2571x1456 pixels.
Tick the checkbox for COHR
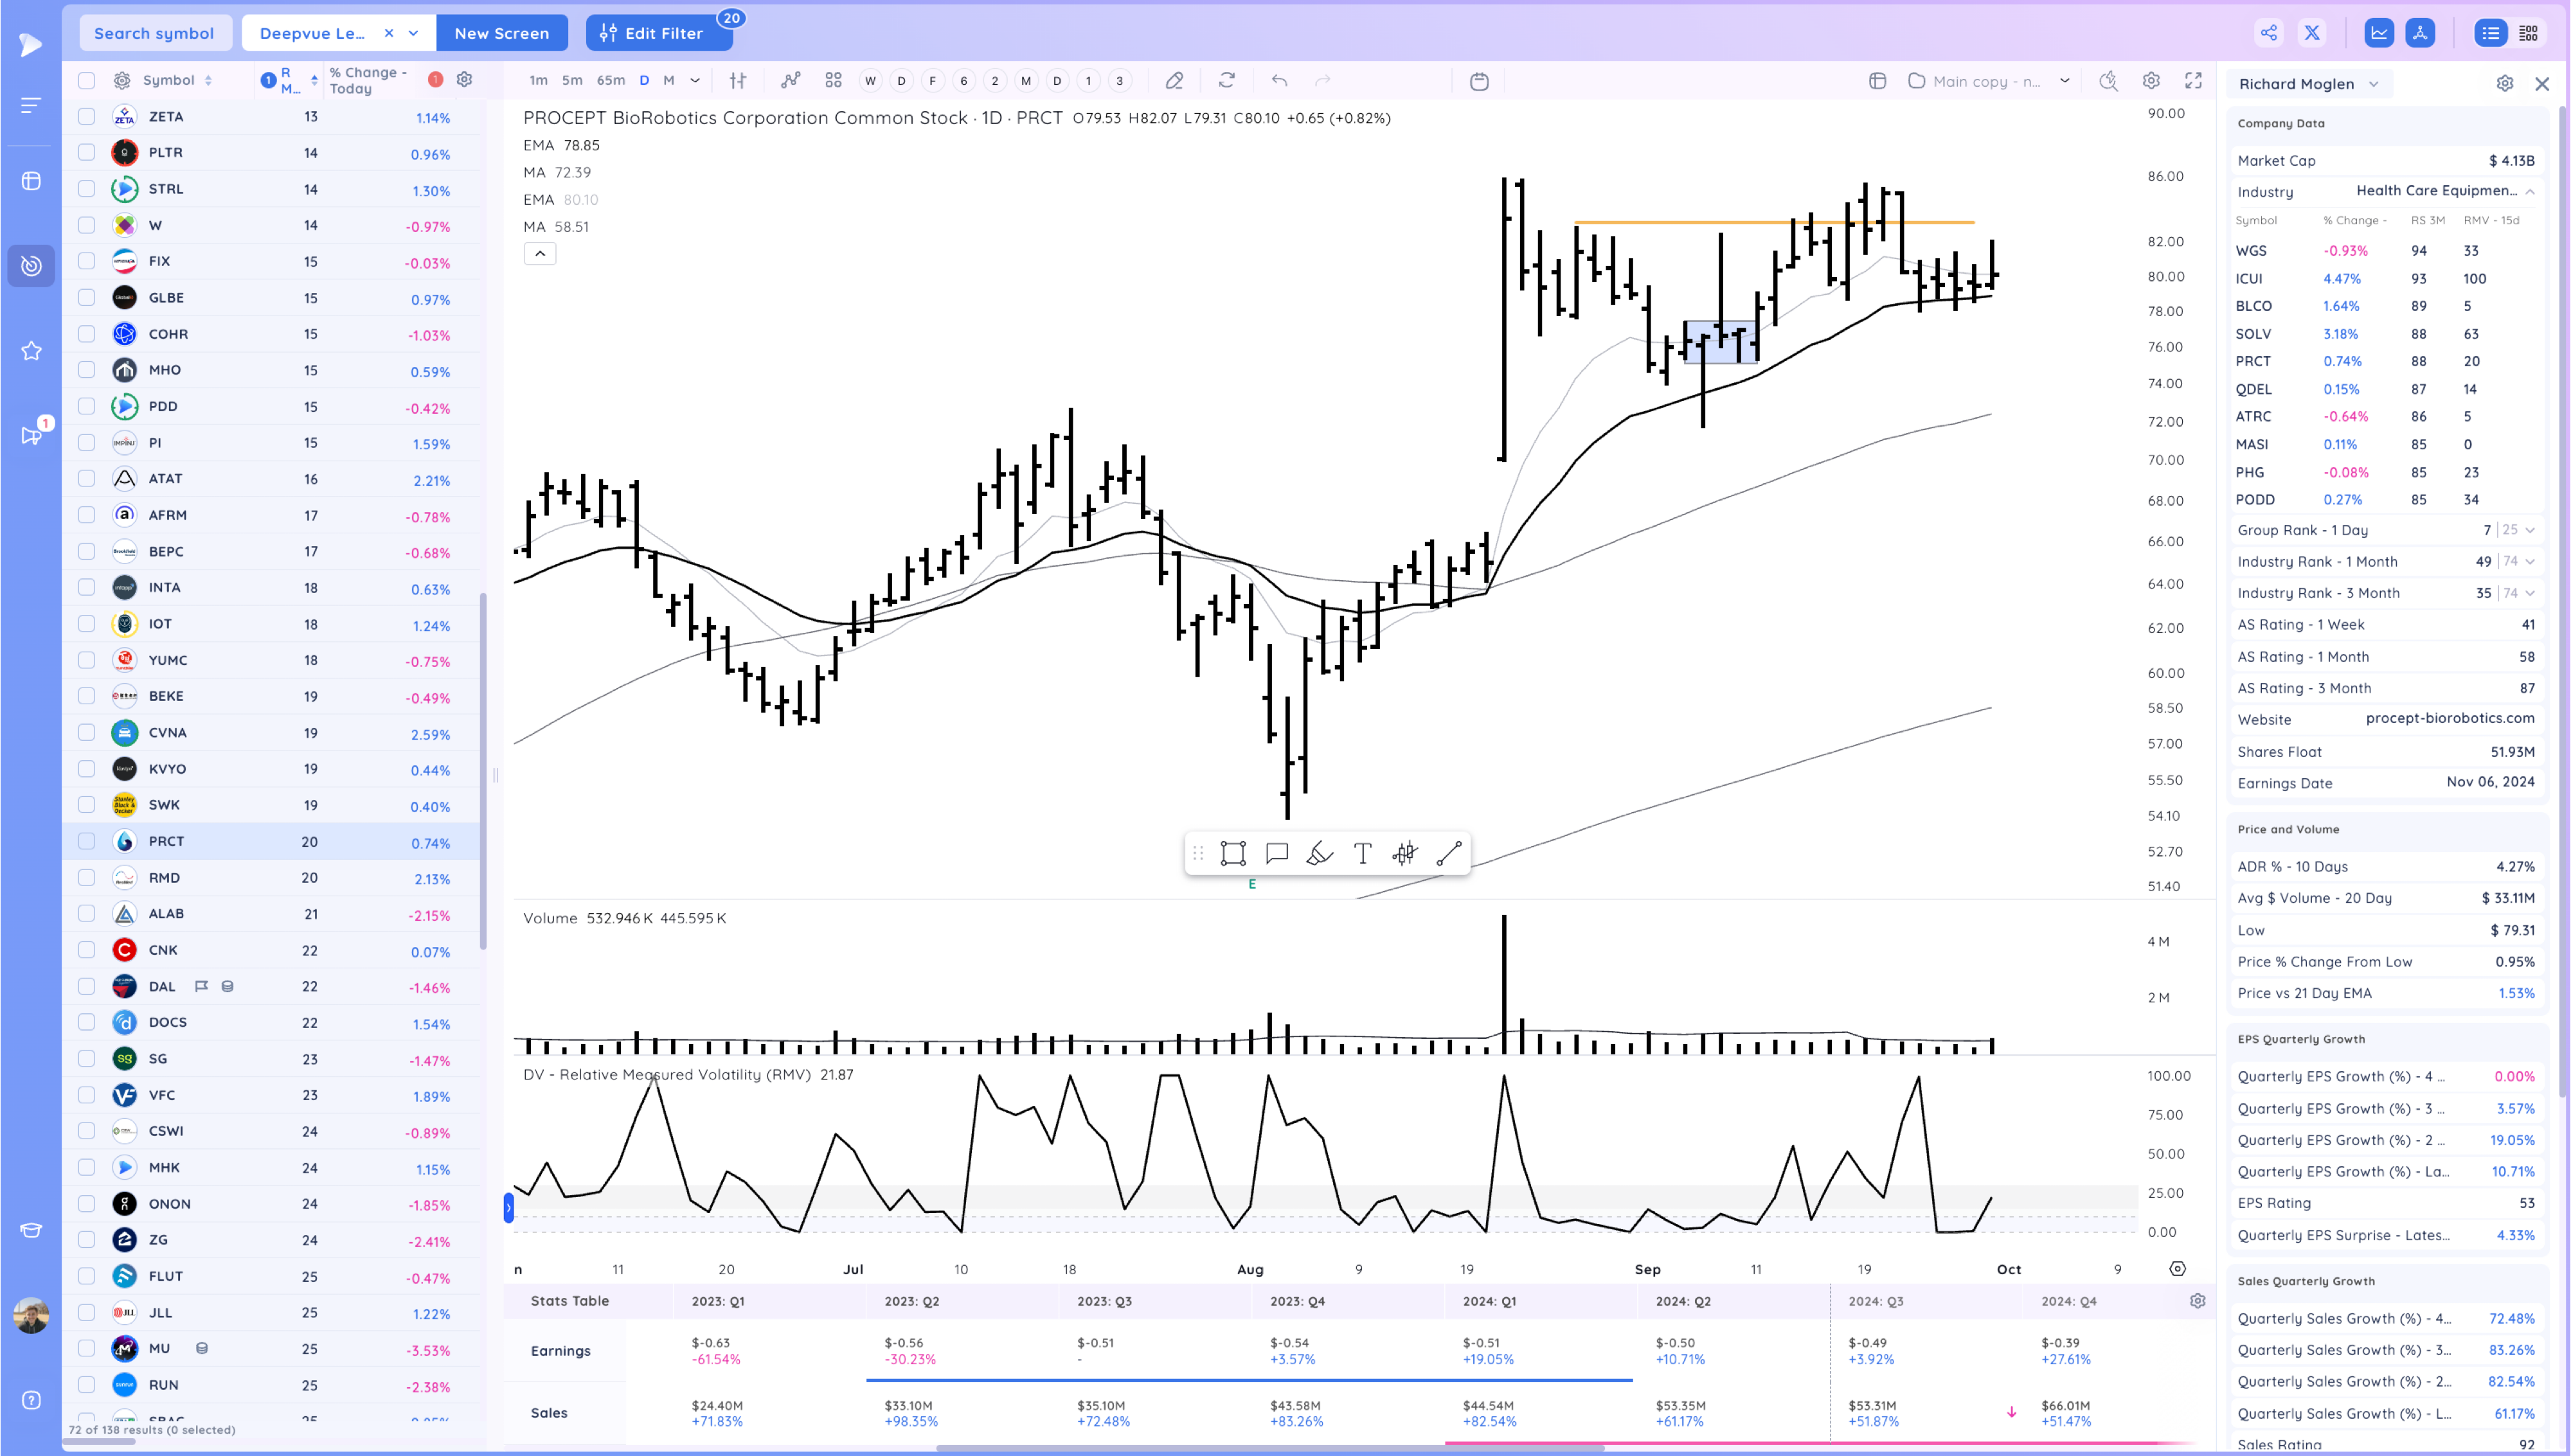87,334
